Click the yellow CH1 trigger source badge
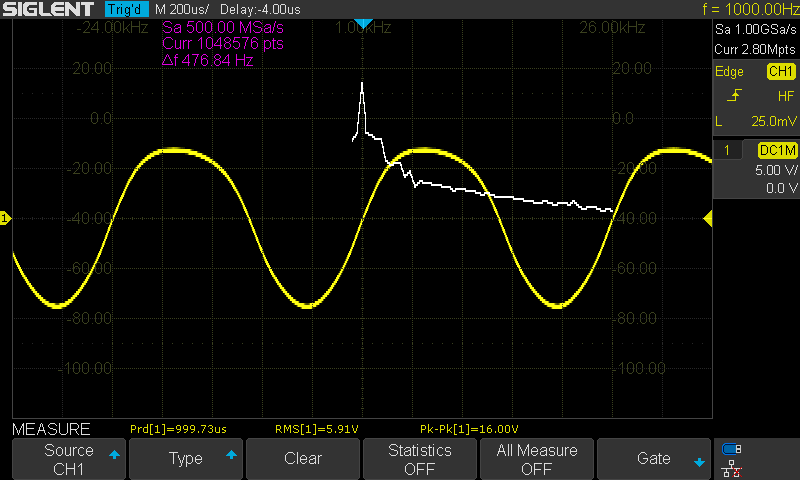Viewport: 800px width, 480px height. pos(779,72)
